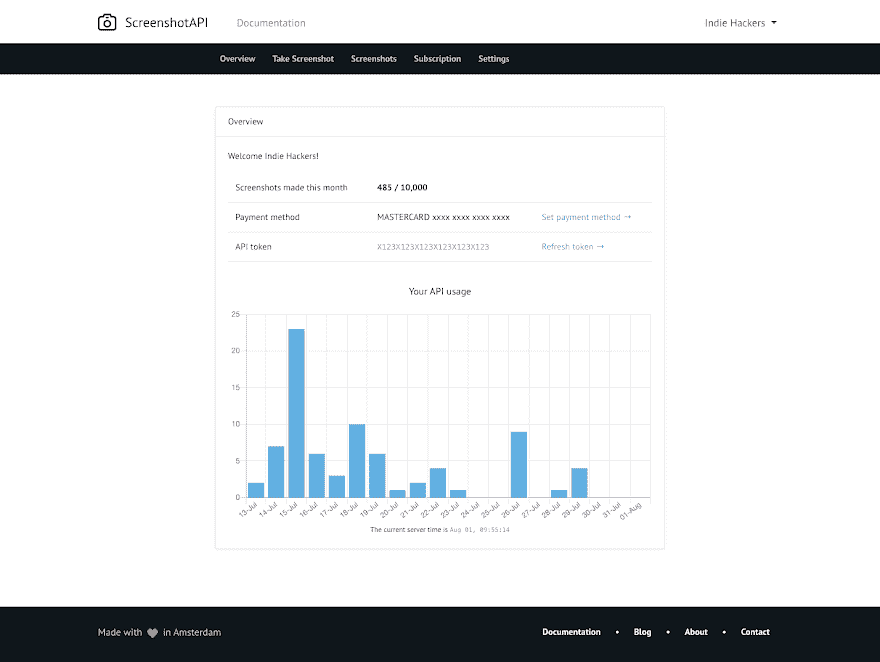Open the footer Documentation link
Screen dimensions: 880x662
coord(571,632)
